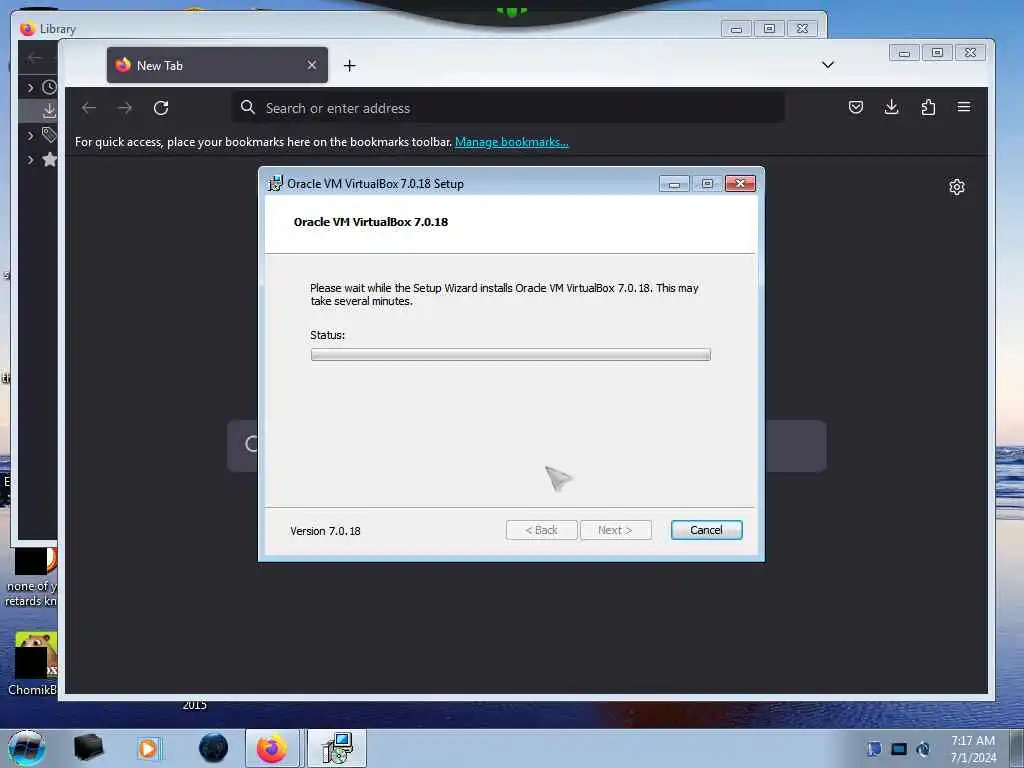
Task: Close the New Tab tab
Action: pos(312,65)
